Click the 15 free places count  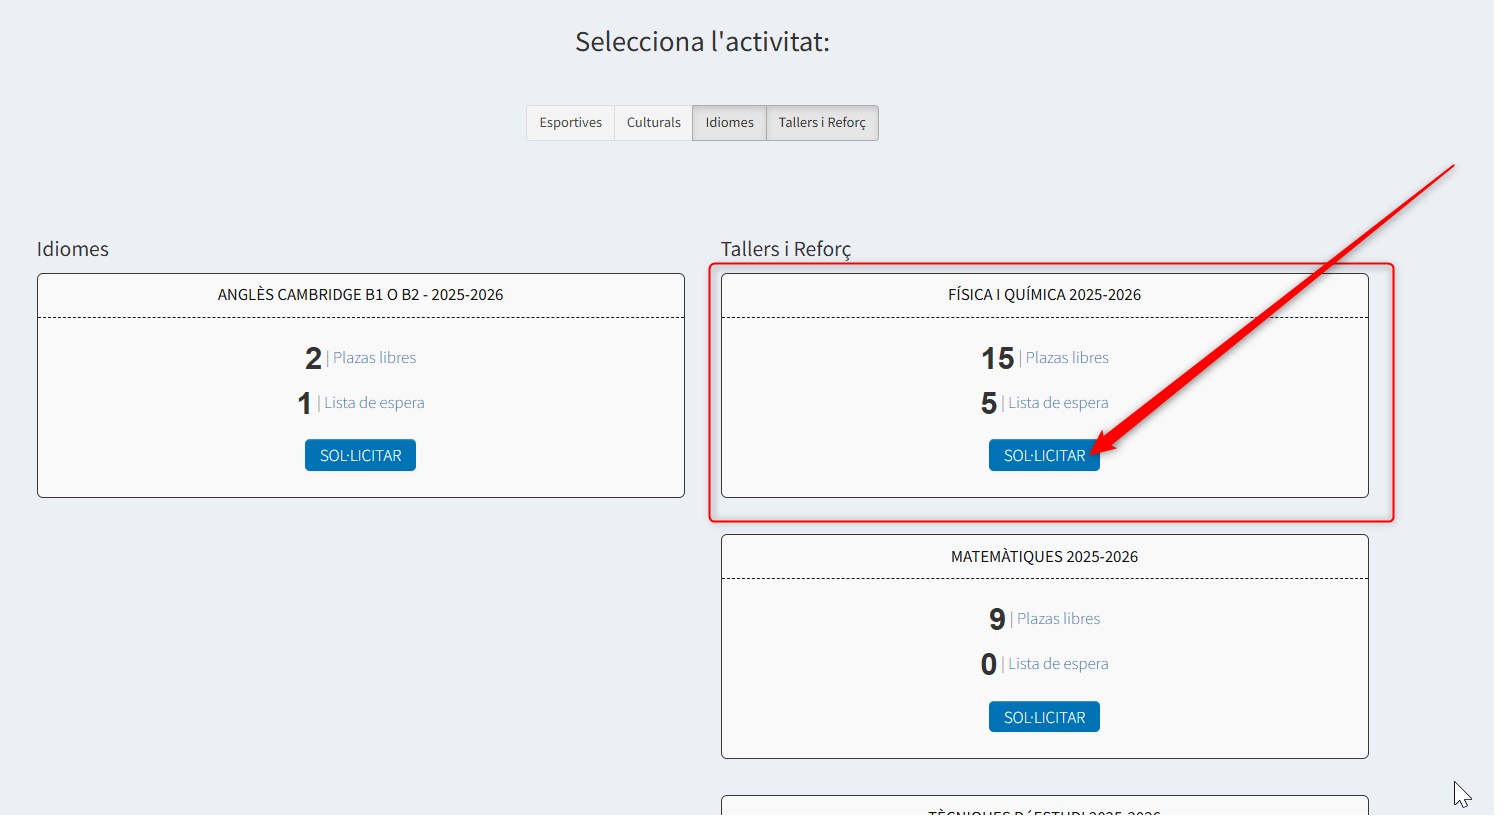pyautogui.click(x=997, y=358)
